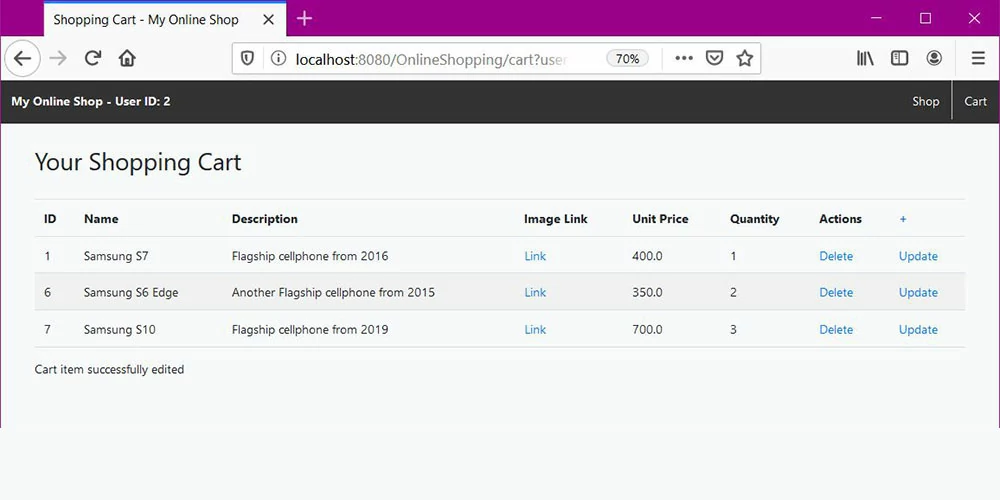Click the Samsung S7 name cell
1000x500 pixels.
pos(116,256)
